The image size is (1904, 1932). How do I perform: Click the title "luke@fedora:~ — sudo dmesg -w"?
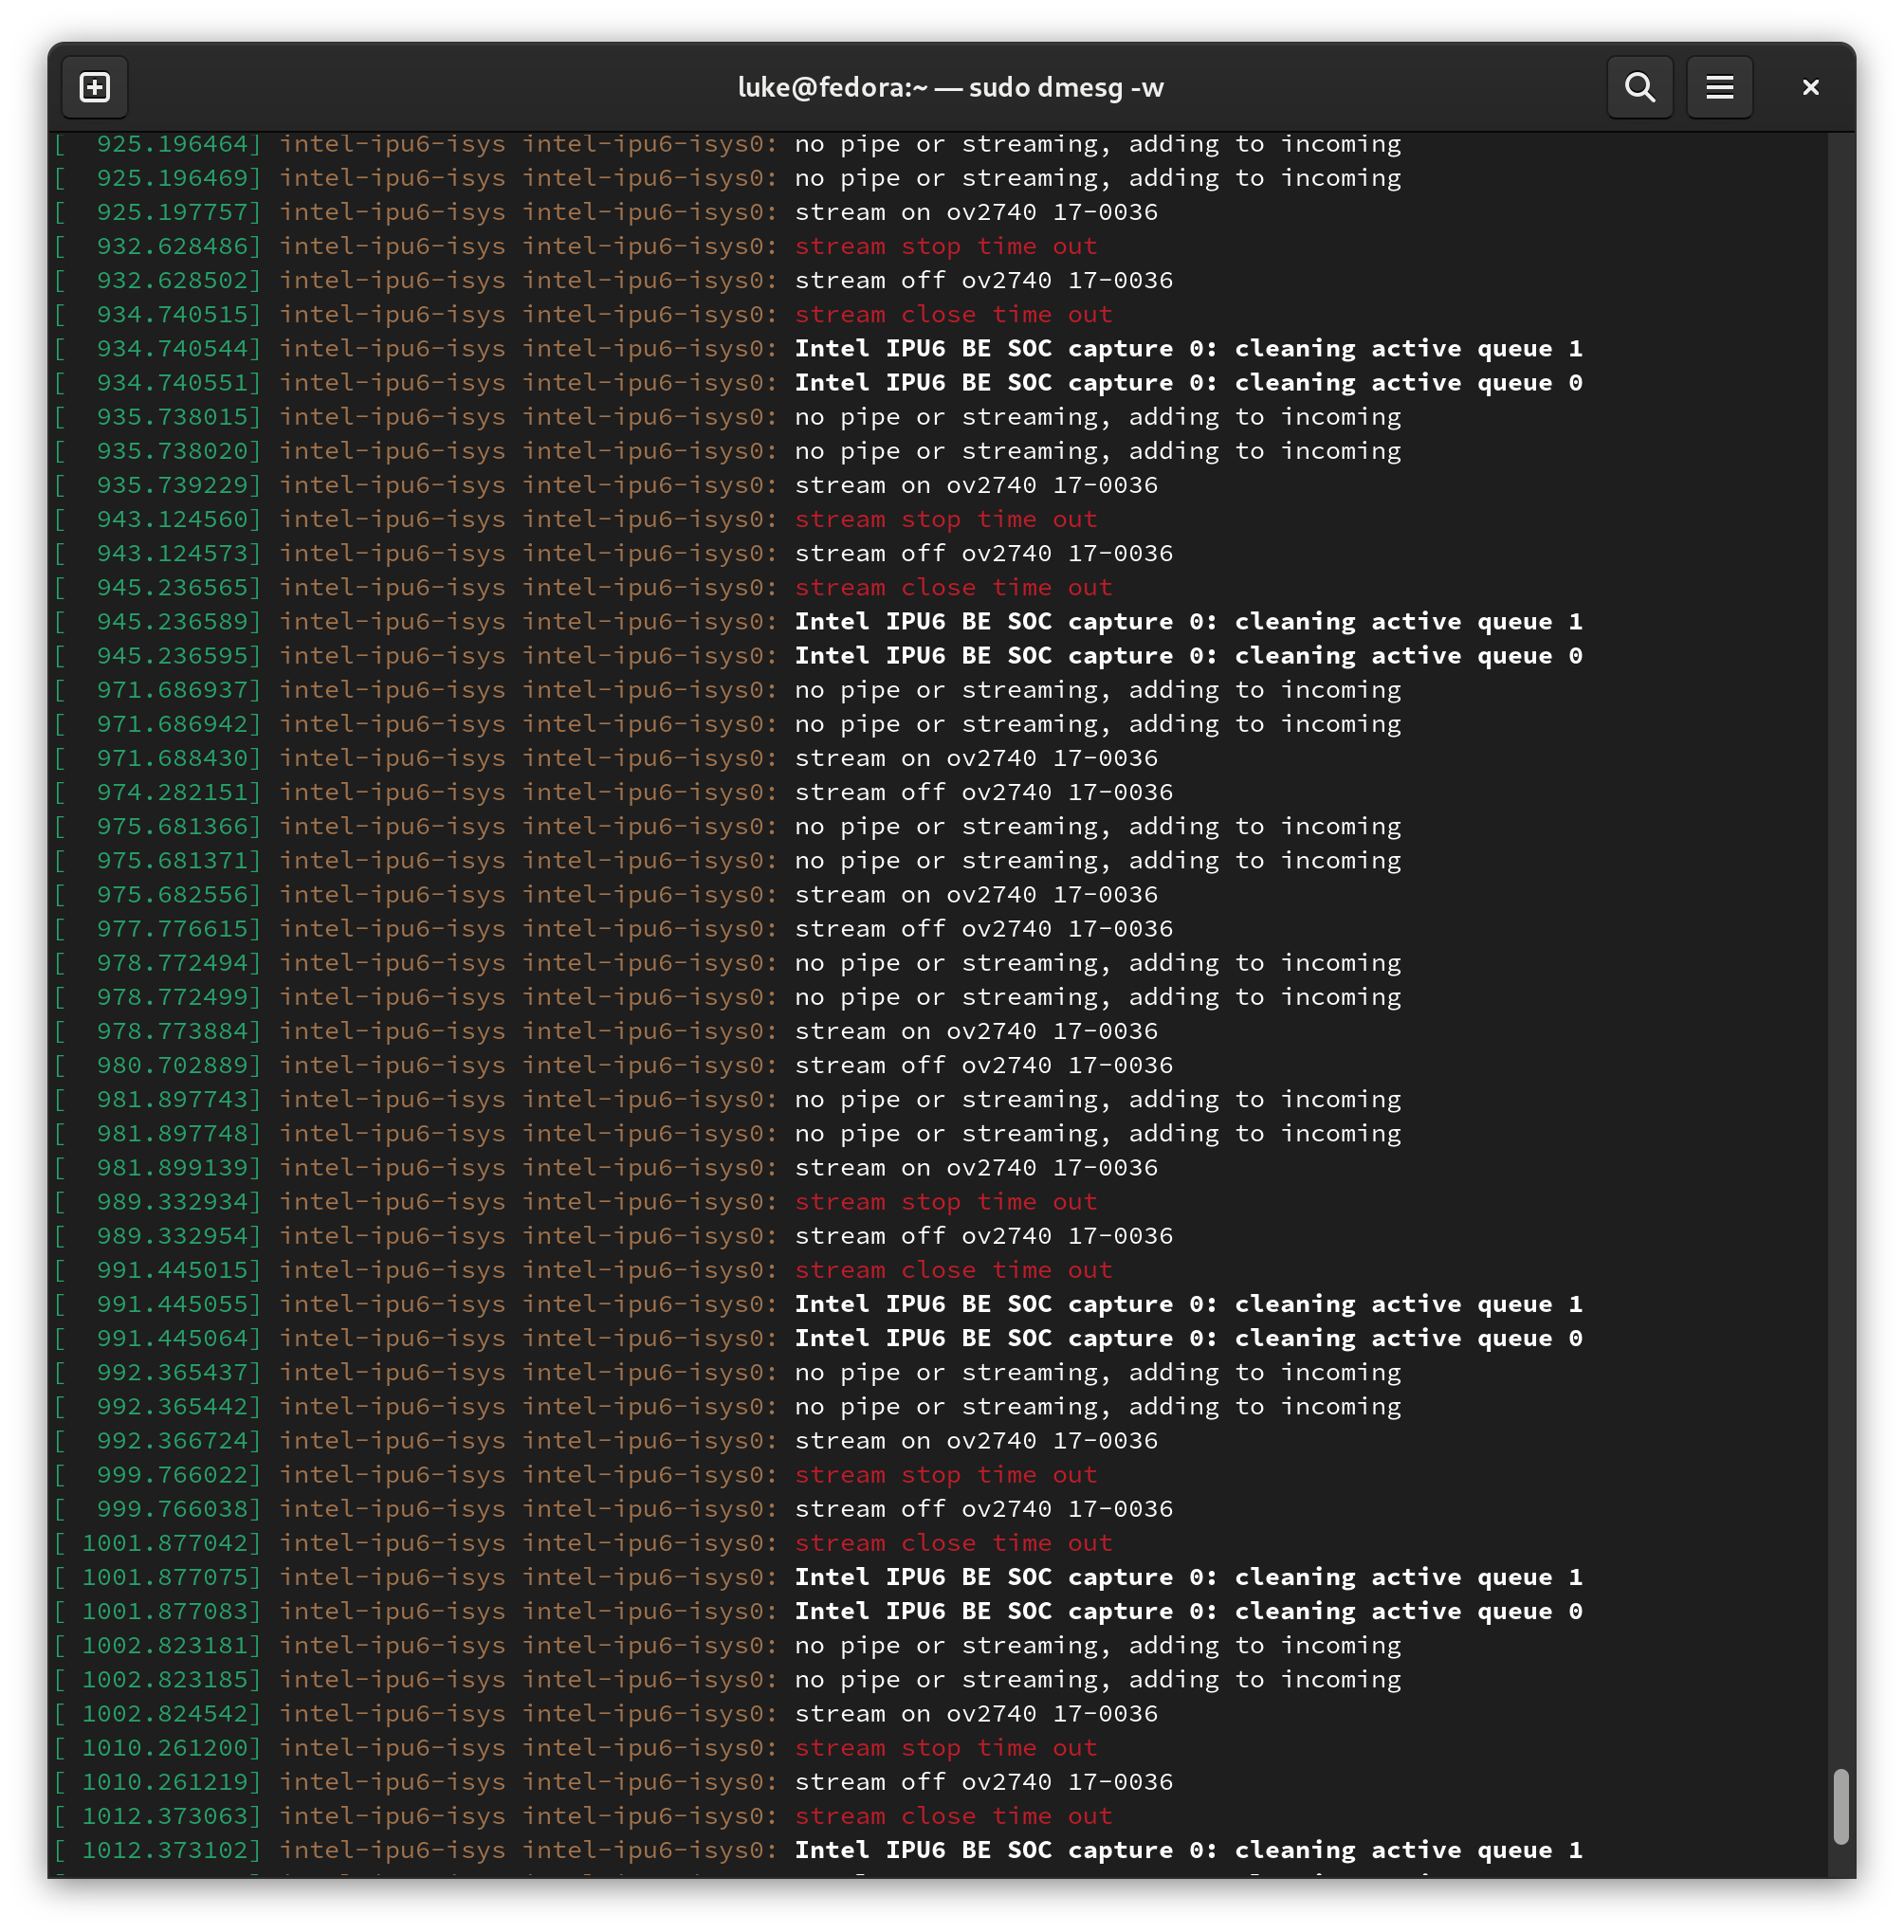pos(951,87)
